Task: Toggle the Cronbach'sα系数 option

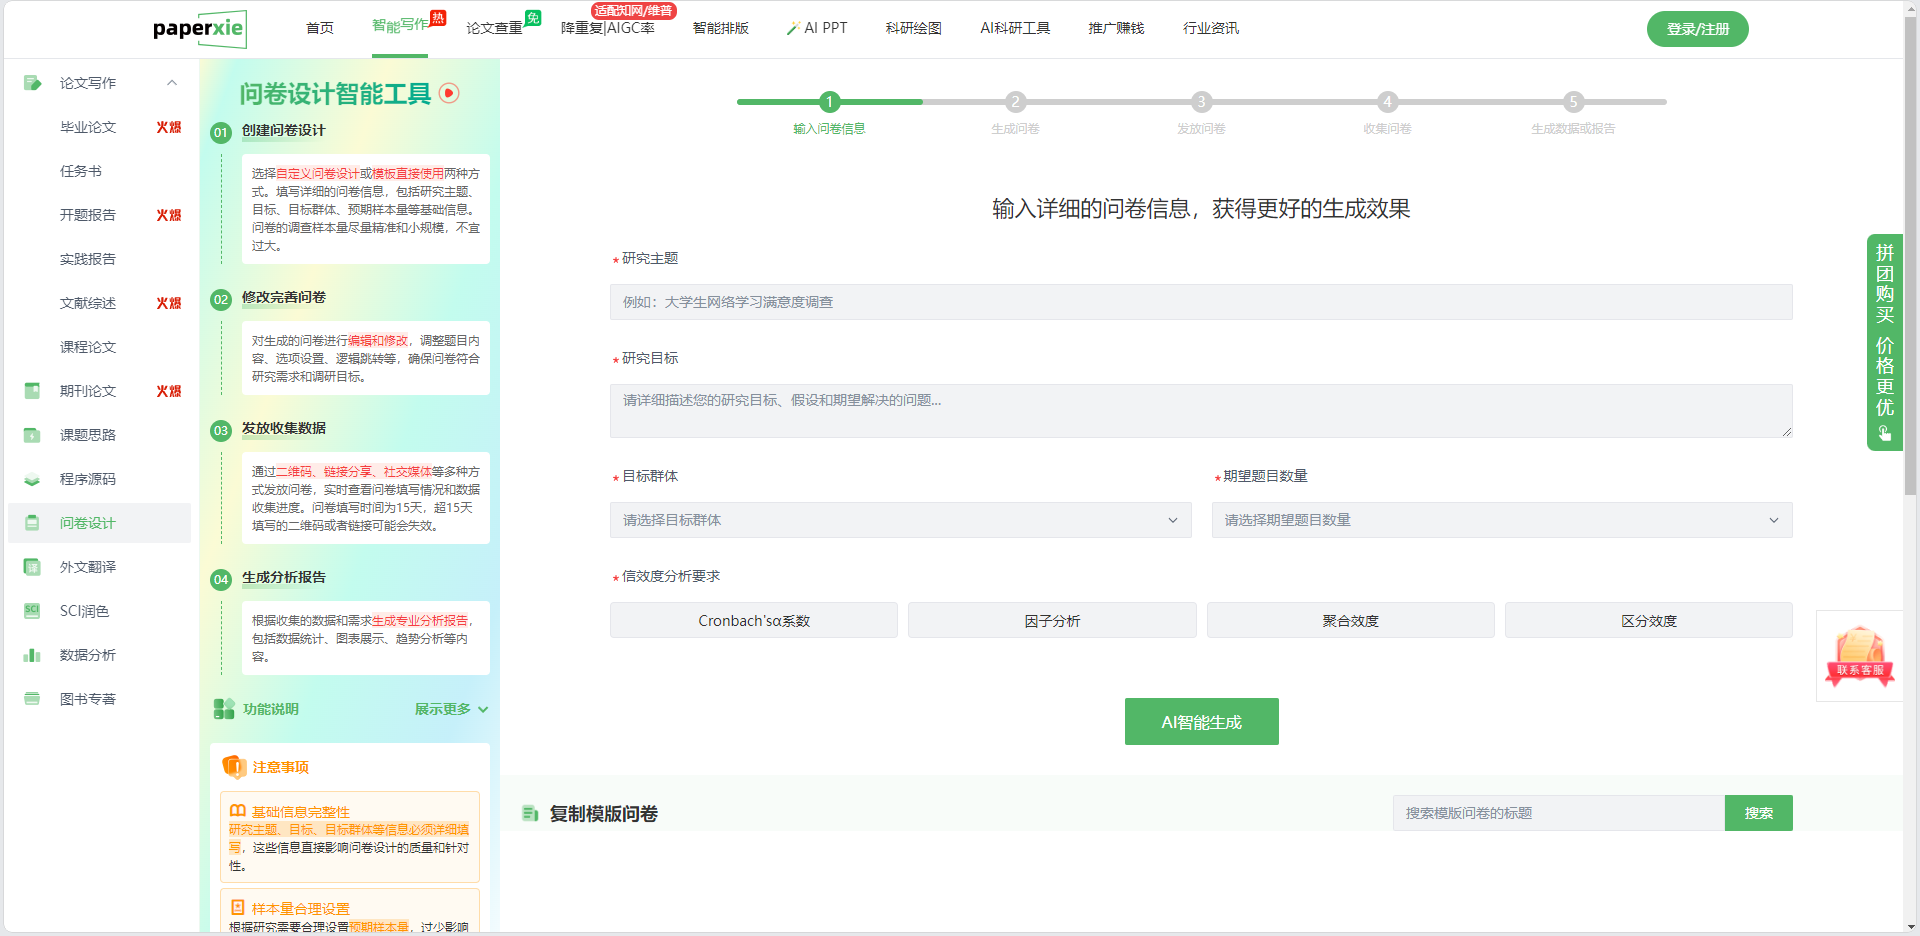Action: (x=753, y=621)
